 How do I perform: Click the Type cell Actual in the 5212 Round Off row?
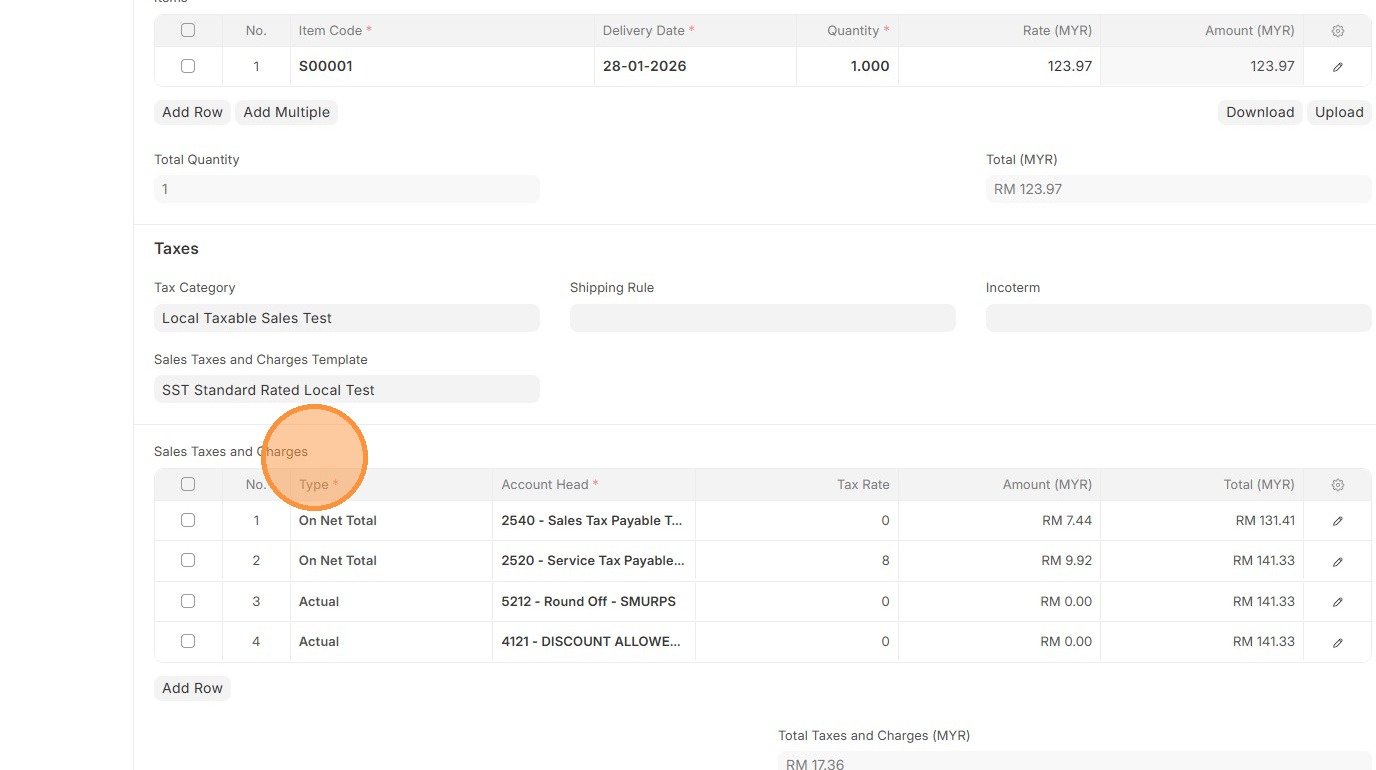391,601
